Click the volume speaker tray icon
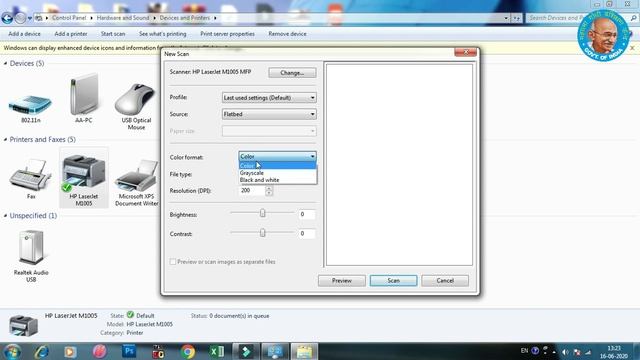Viewport: 640px width, 360px height. (x=565, y=351)
